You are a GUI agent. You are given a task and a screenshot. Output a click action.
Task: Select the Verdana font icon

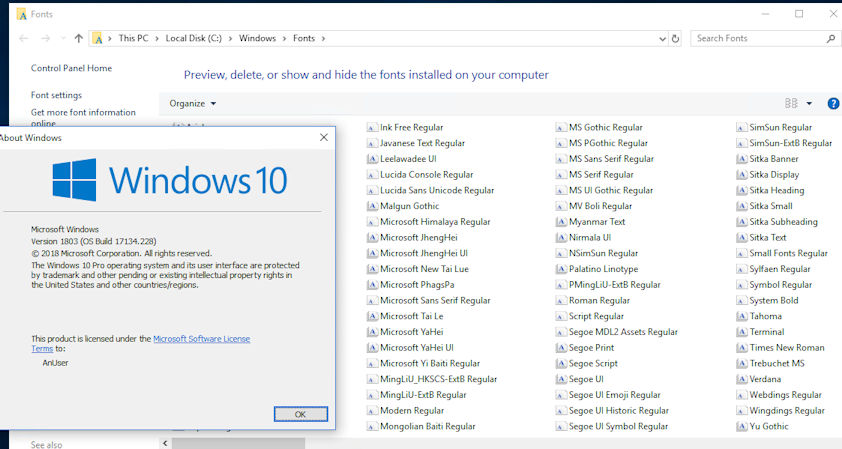click(741, 379)
